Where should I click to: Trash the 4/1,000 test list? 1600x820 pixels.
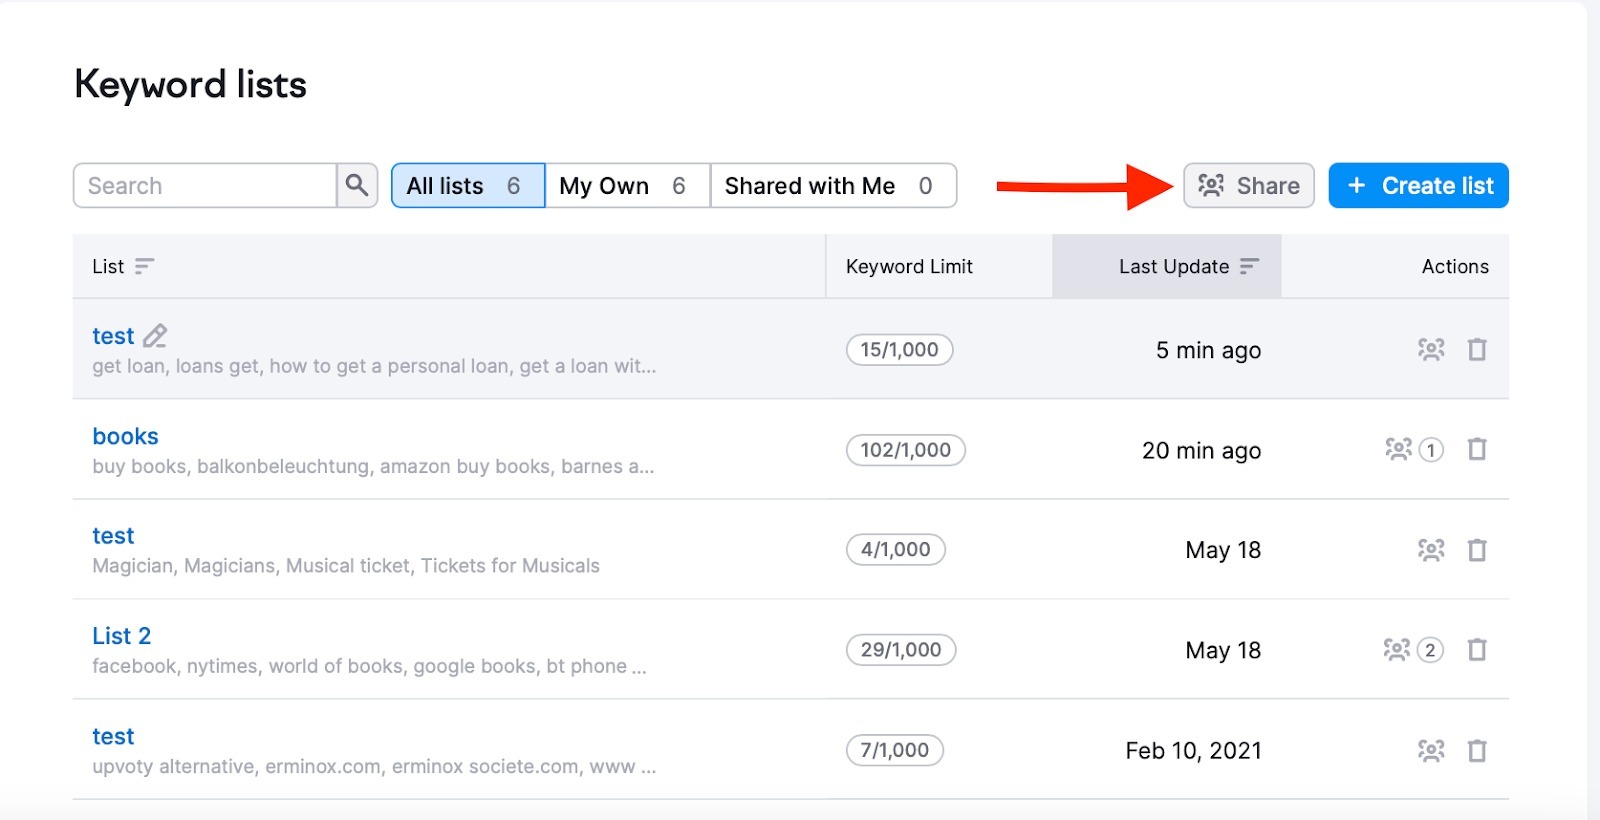coord(1477,550)
